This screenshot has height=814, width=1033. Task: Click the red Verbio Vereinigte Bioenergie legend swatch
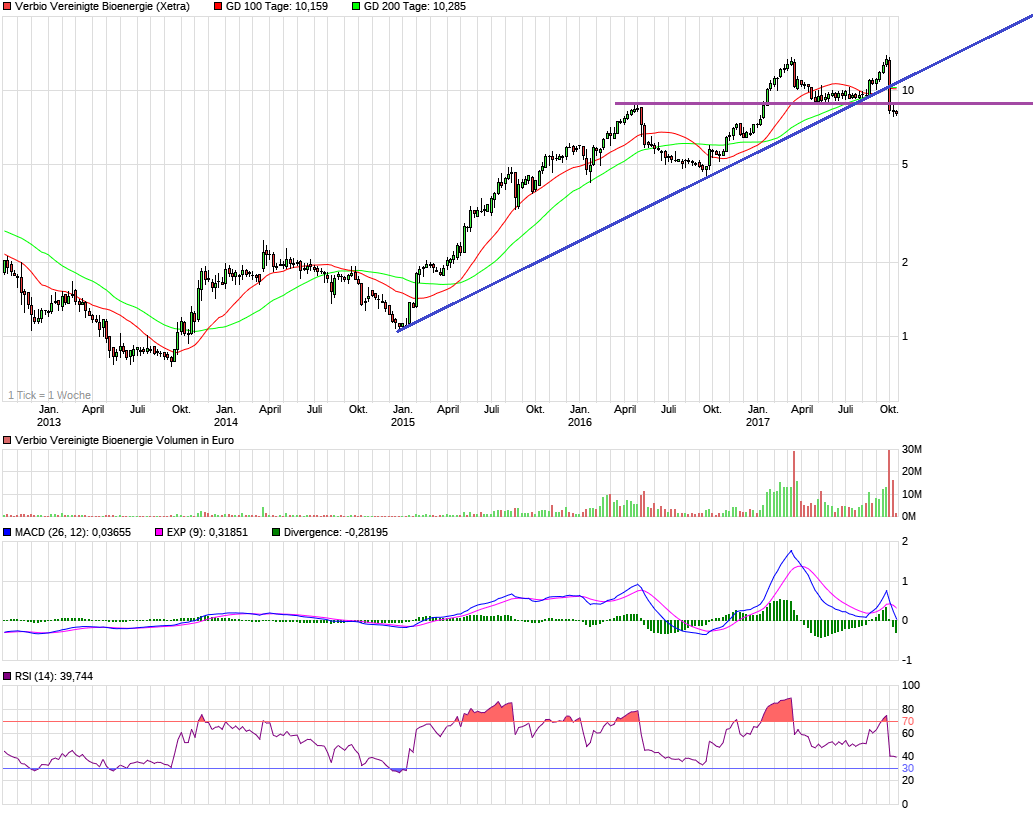(x=7, y=7)
